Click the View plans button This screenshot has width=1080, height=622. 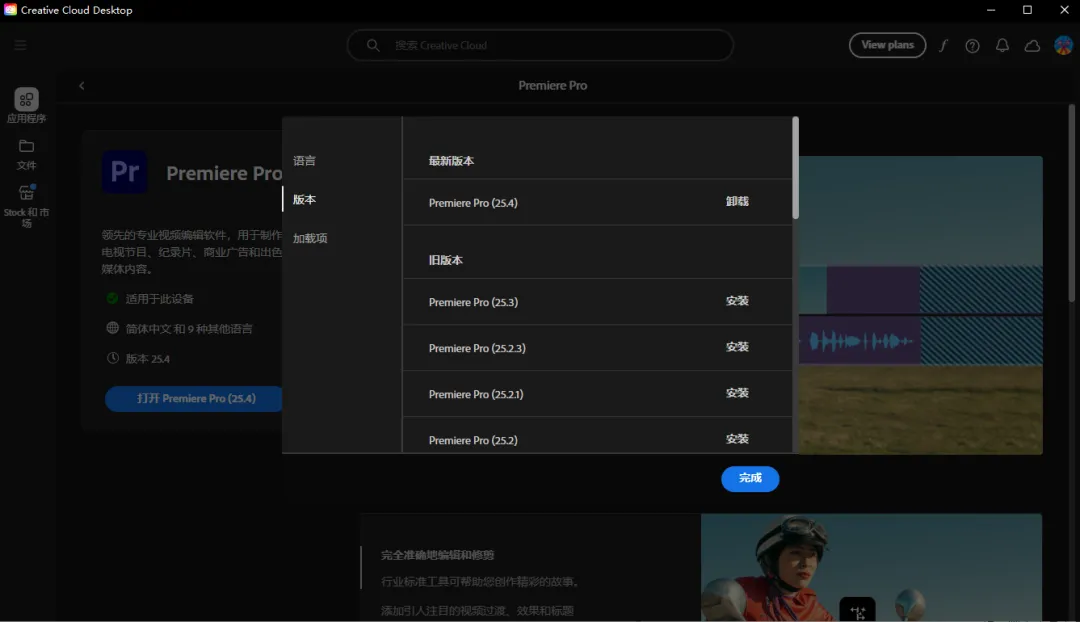tap(887, 45)
